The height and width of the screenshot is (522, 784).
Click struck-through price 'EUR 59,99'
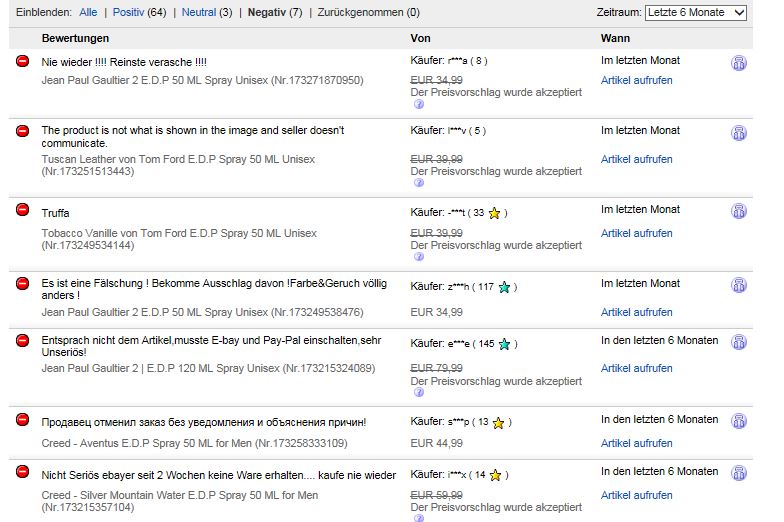436,495
